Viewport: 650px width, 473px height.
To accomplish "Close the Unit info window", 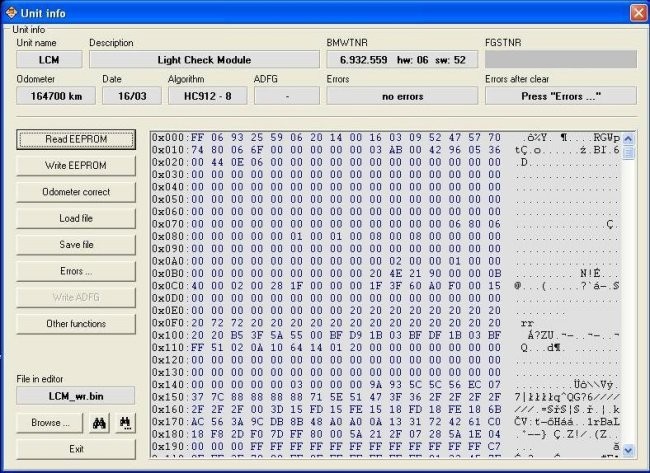I will [638, 13].
